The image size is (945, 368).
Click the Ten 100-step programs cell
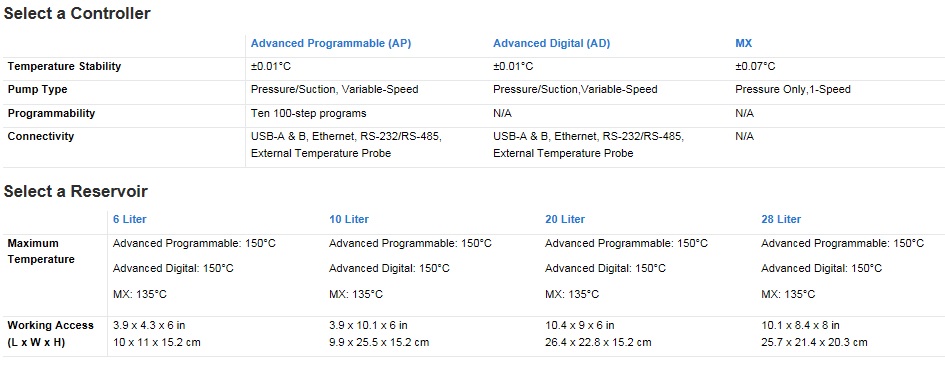[309, 113]
